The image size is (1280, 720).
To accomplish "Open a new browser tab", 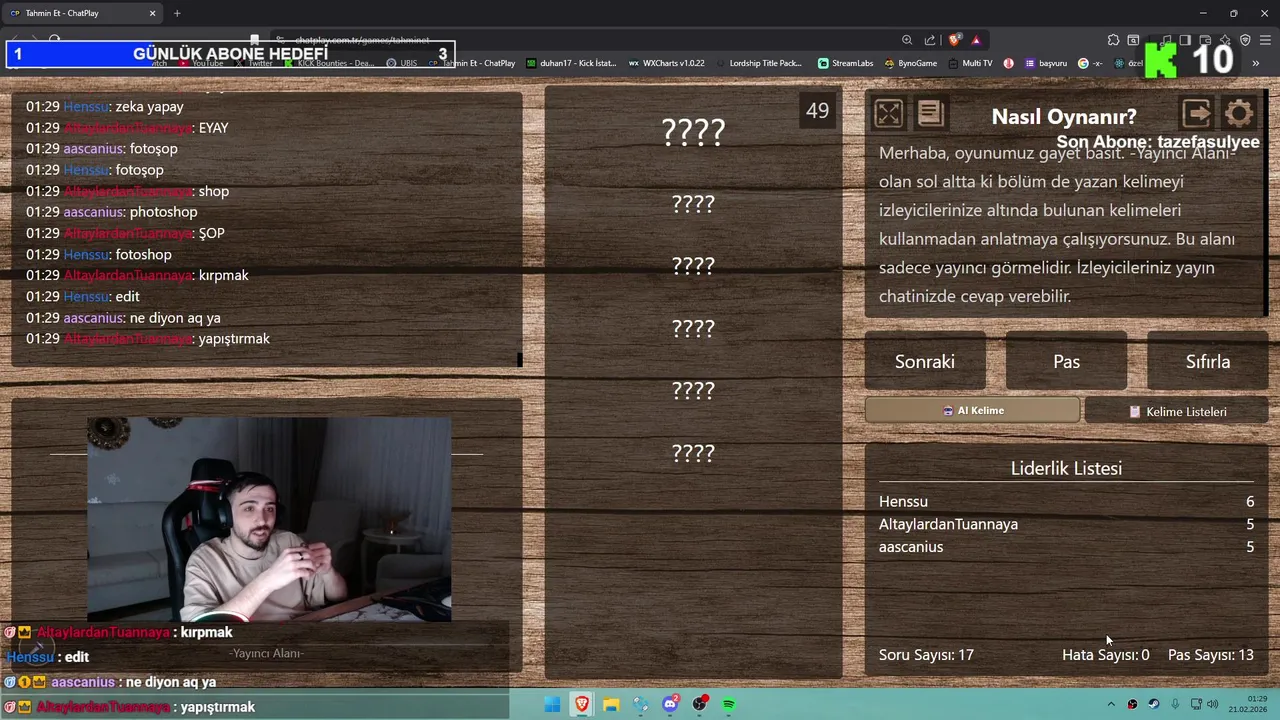I will [x=177, y=13].
